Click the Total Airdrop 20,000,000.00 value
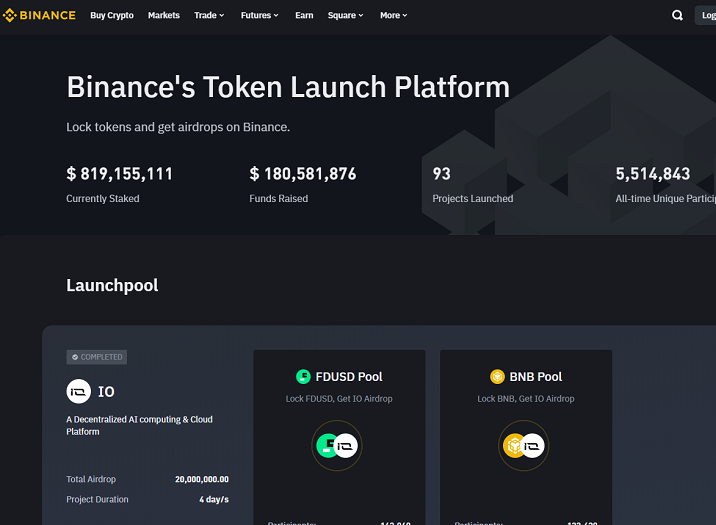The width and height of the screenshot is (716, 525). (x=202, y=479)
